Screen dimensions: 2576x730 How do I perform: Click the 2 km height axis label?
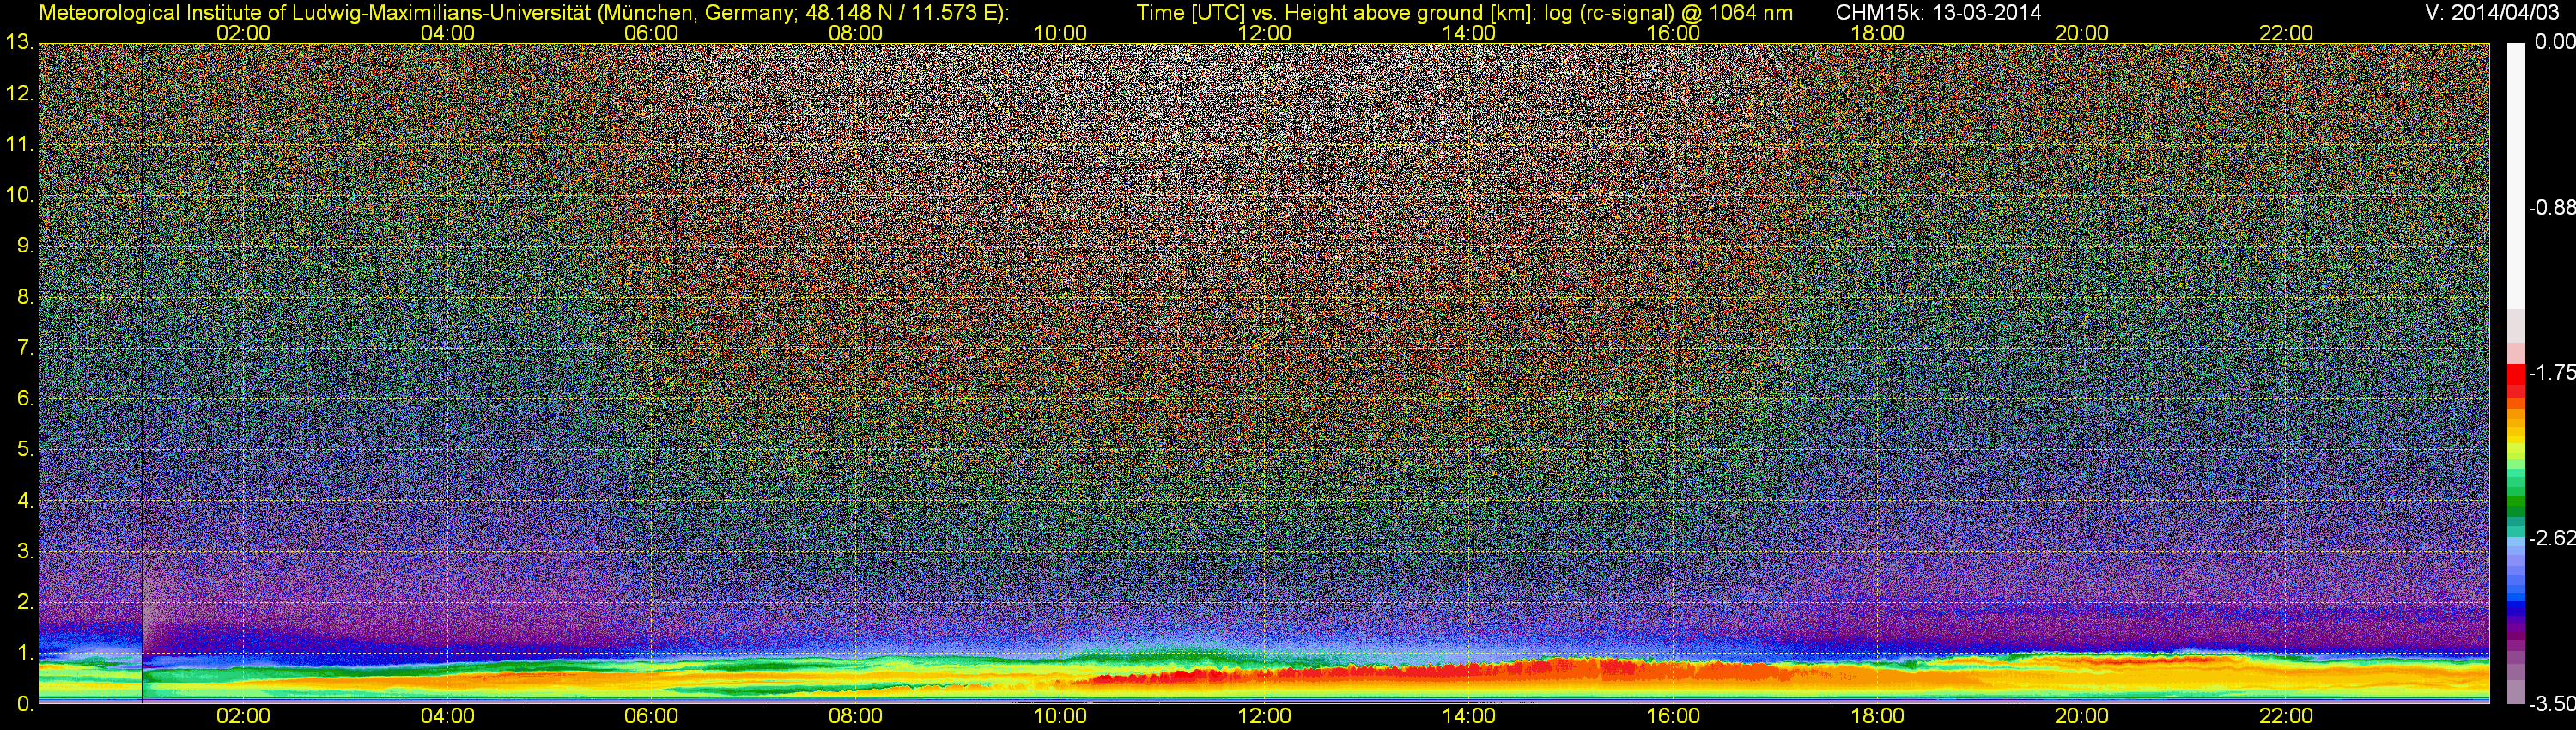click(x=25, y=602)
